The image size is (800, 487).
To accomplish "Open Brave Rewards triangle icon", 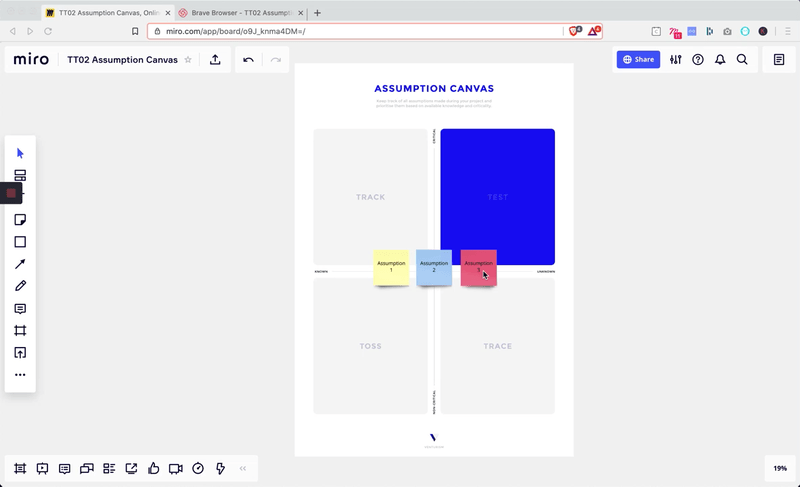I will (x=594, y=31).
